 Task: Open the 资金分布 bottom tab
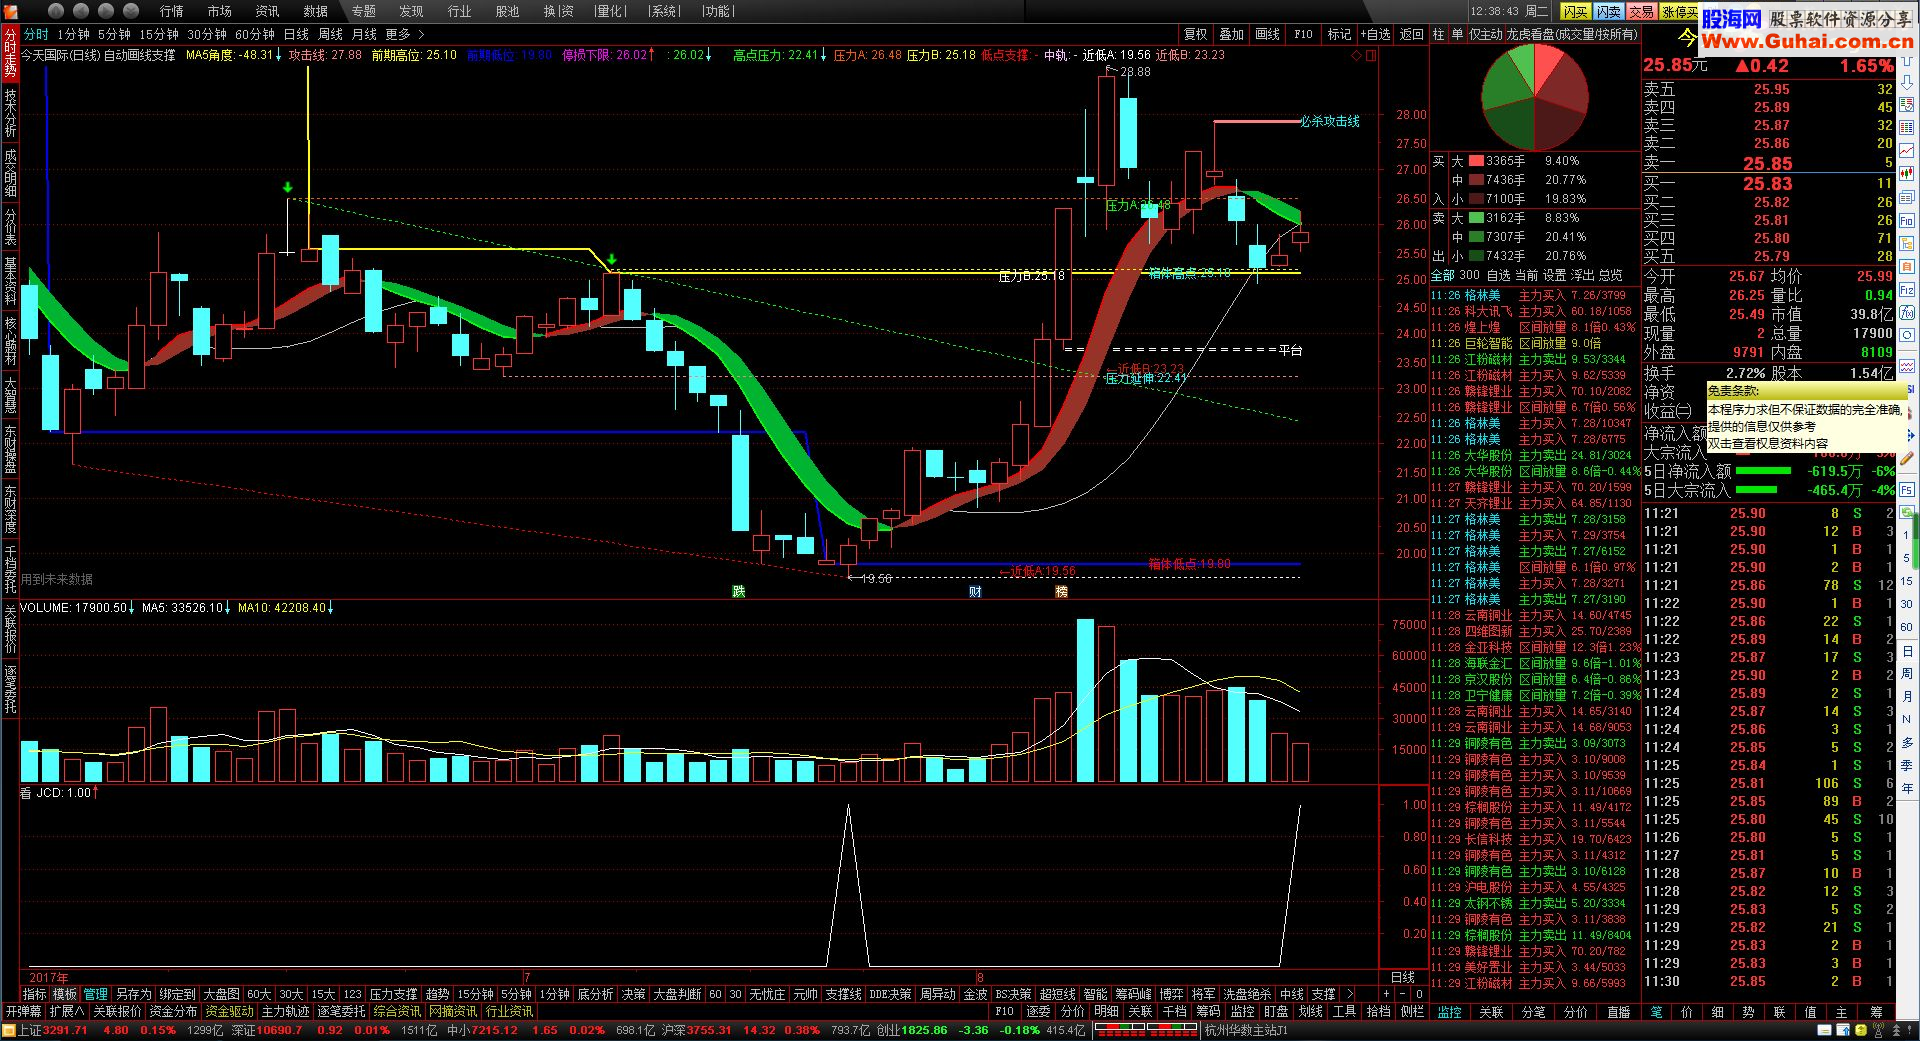click(173, 1011)
